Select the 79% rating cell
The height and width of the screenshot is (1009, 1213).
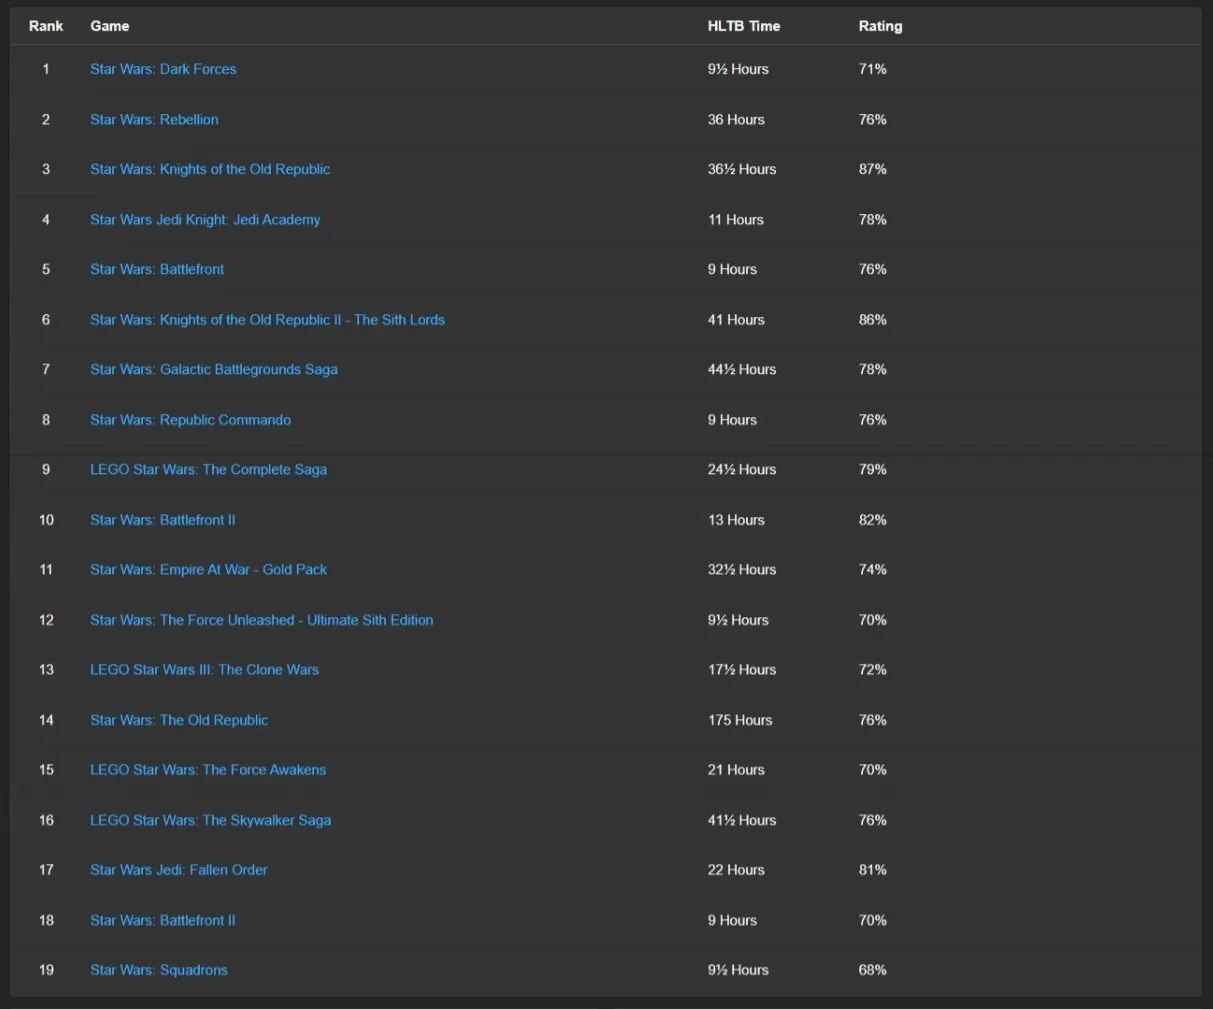(872, 469)
